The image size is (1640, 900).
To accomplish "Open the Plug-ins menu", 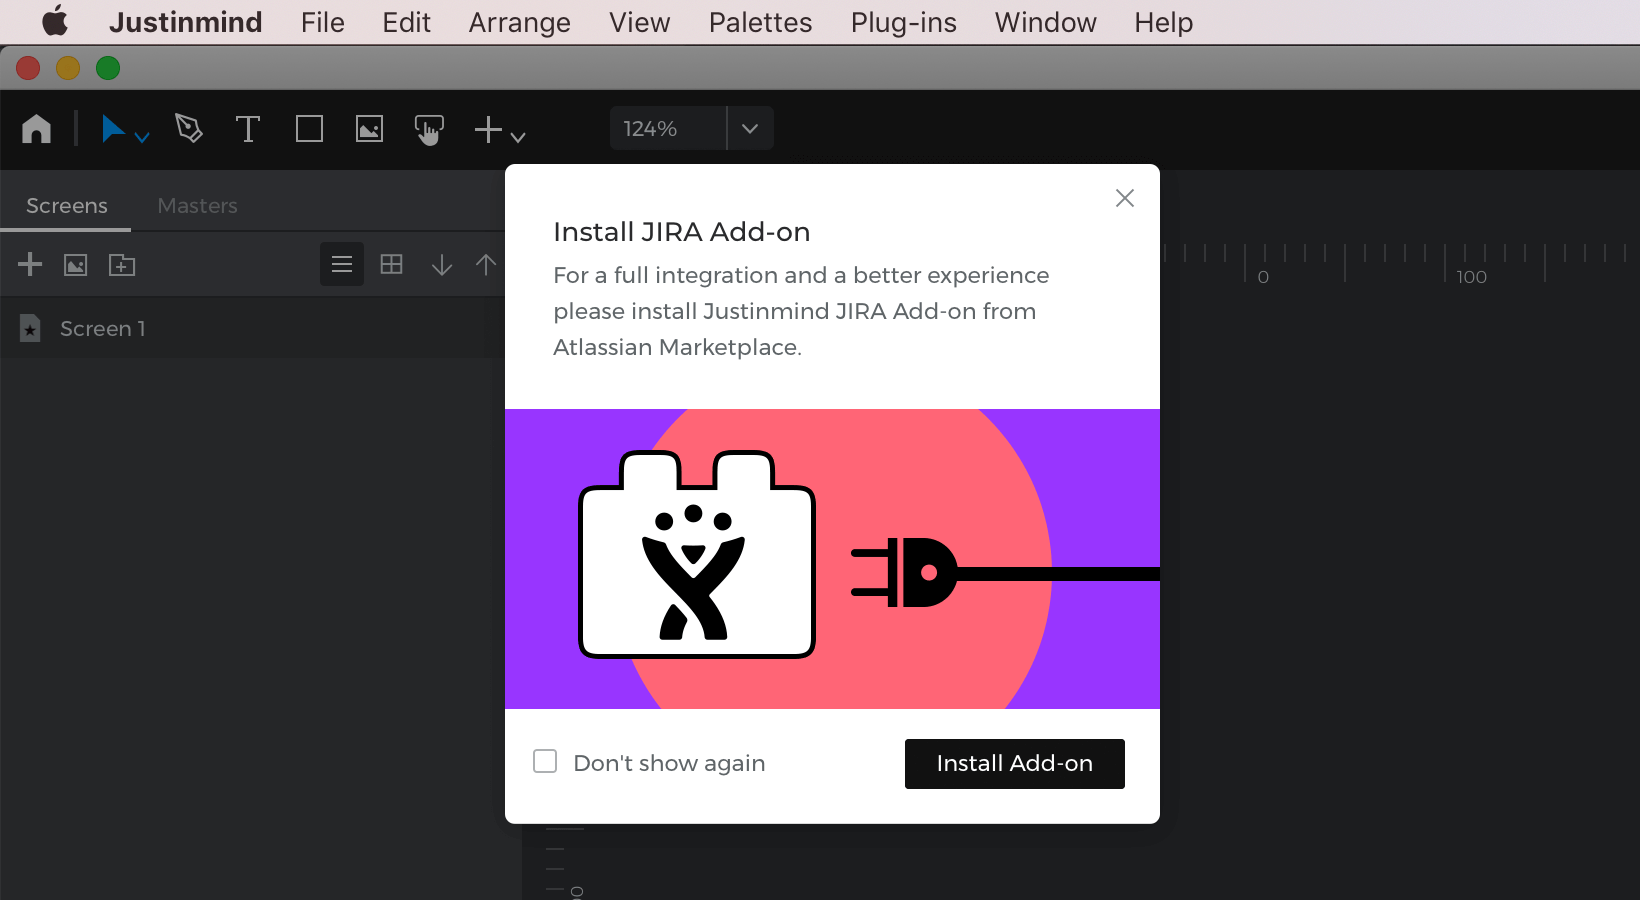I will pos(904,22).
